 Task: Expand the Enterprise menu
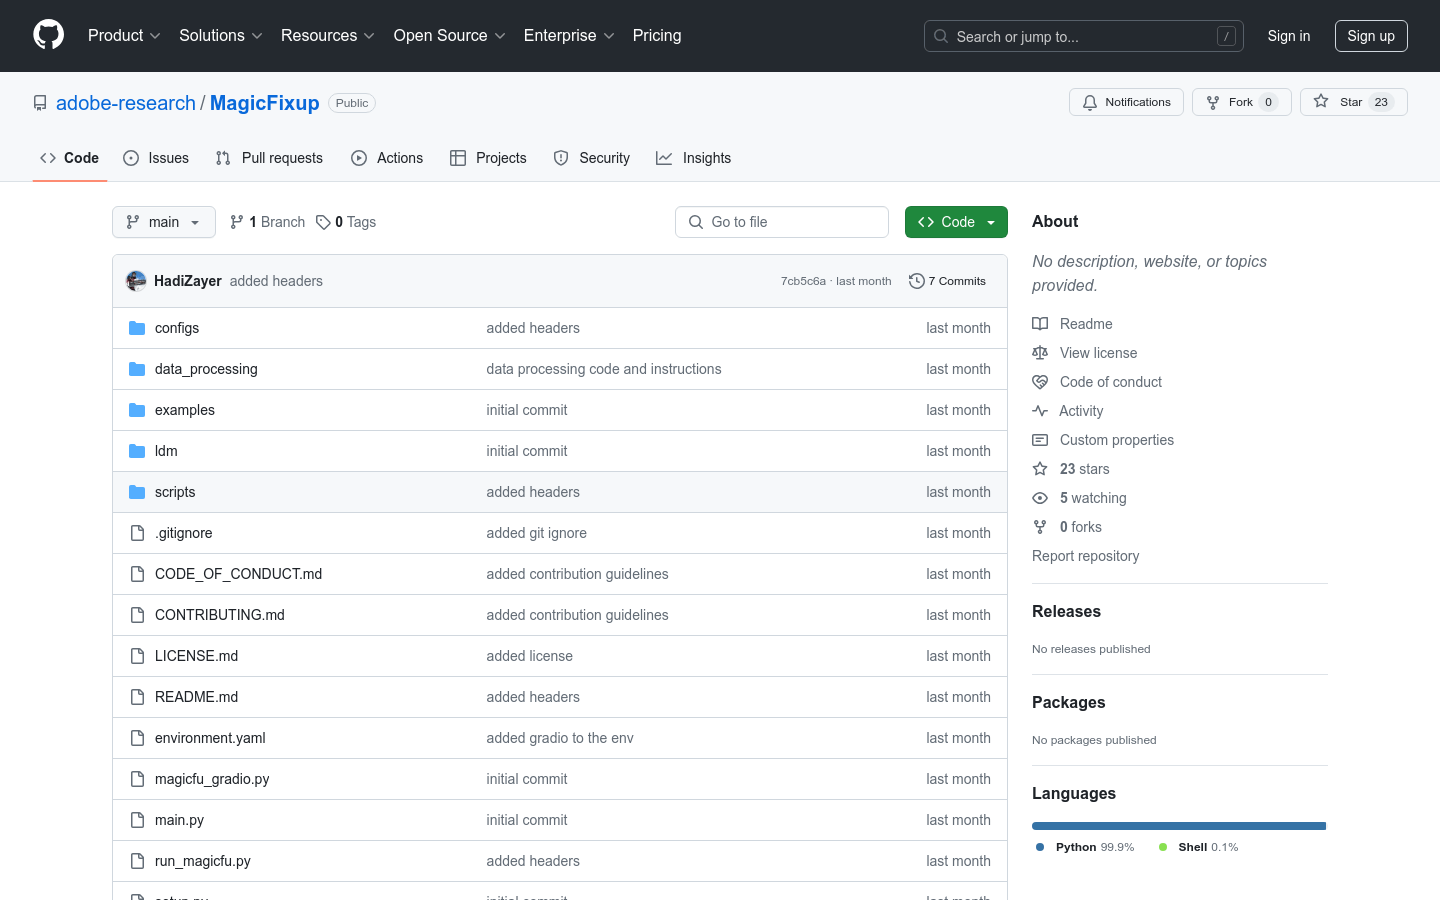[569, 36]
